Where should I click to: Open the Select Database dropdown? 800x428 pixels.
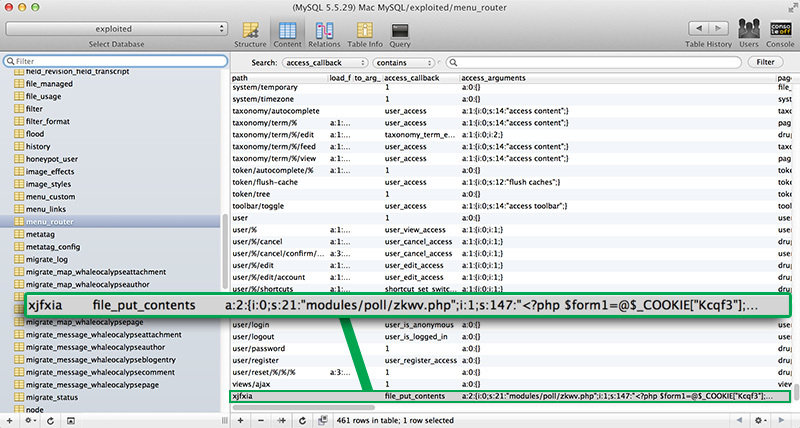pos(116,29)
